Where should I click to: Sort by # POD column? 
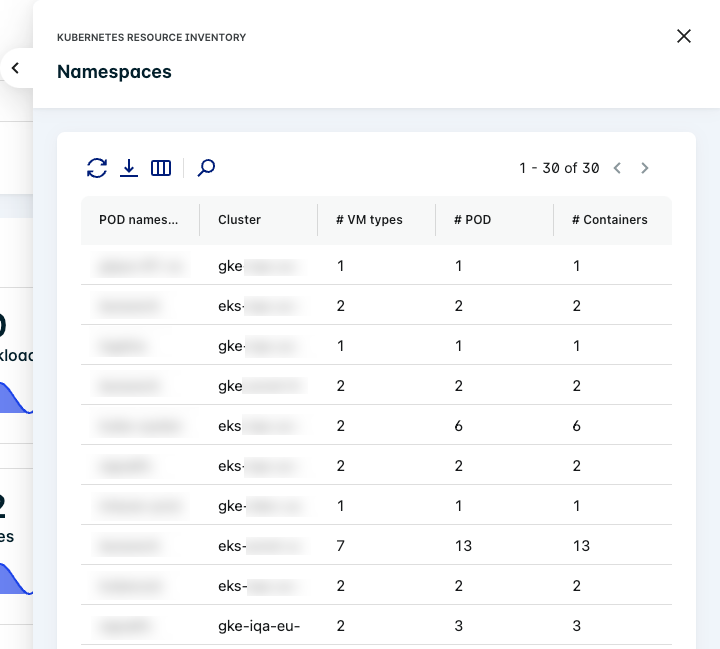coord(472,220)
